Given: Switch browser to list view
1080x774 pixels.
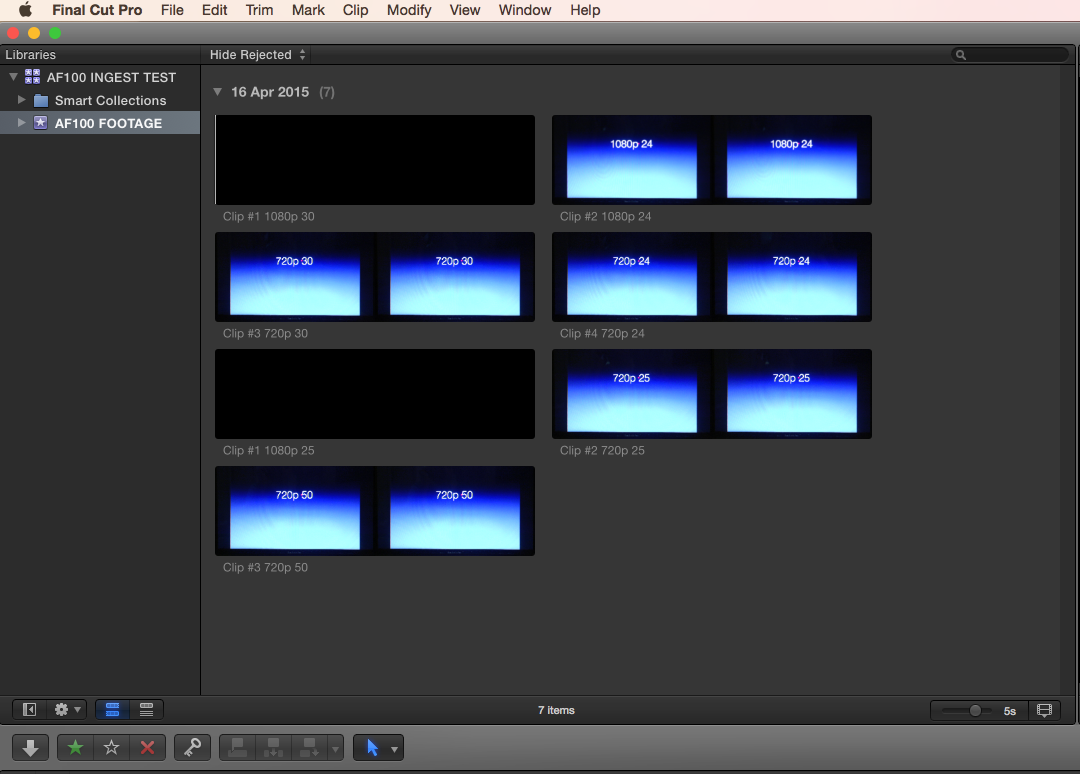Looking at the screenshot, I should coord(146,710).
